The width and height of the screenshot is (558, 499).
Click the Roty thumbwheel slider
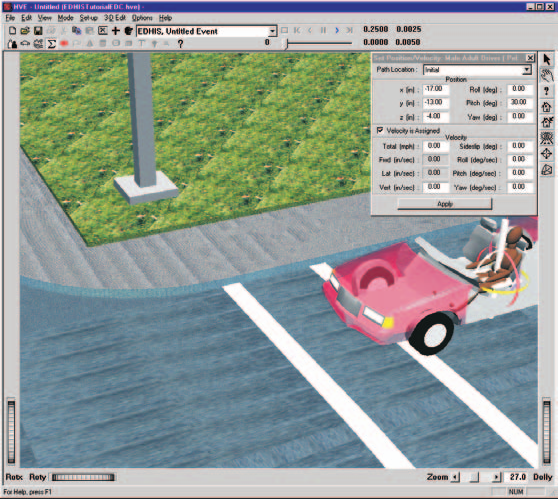tap(83, 477)
